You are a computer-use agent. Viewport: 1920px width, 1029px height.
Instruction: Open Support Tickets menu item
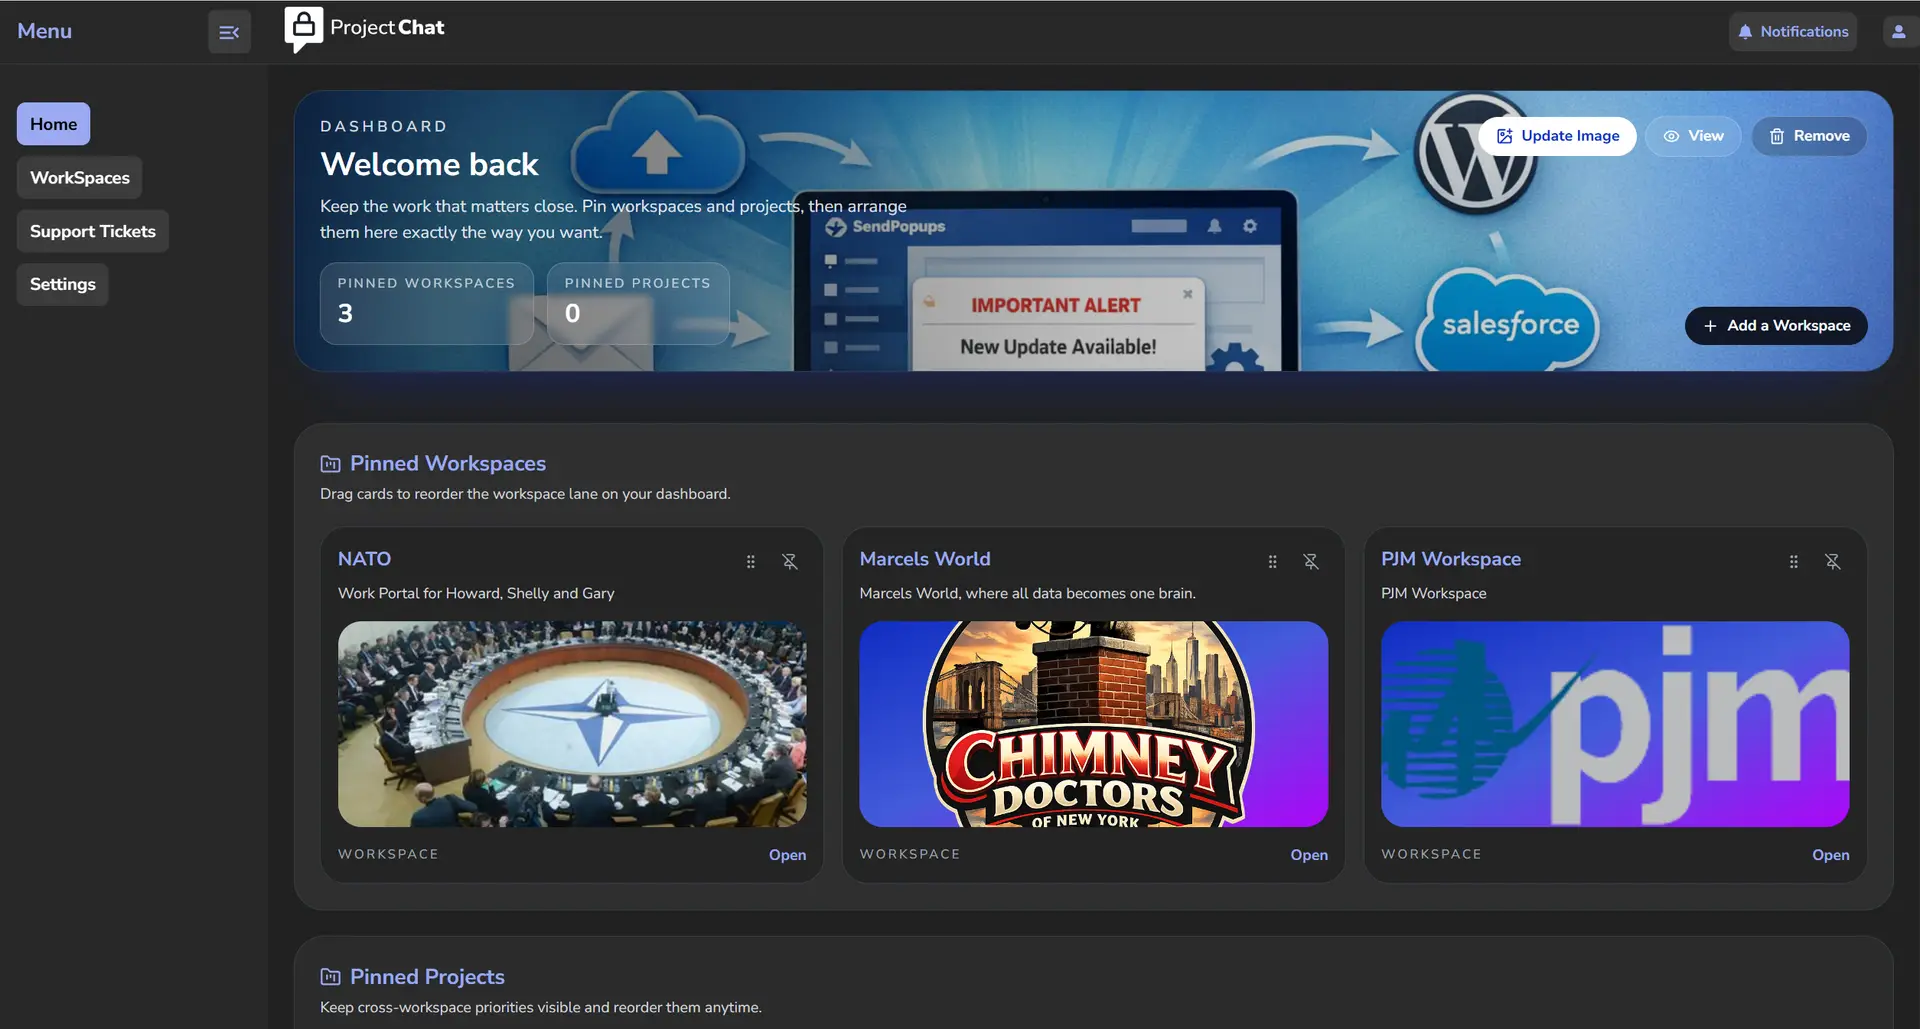coord(93,231)
